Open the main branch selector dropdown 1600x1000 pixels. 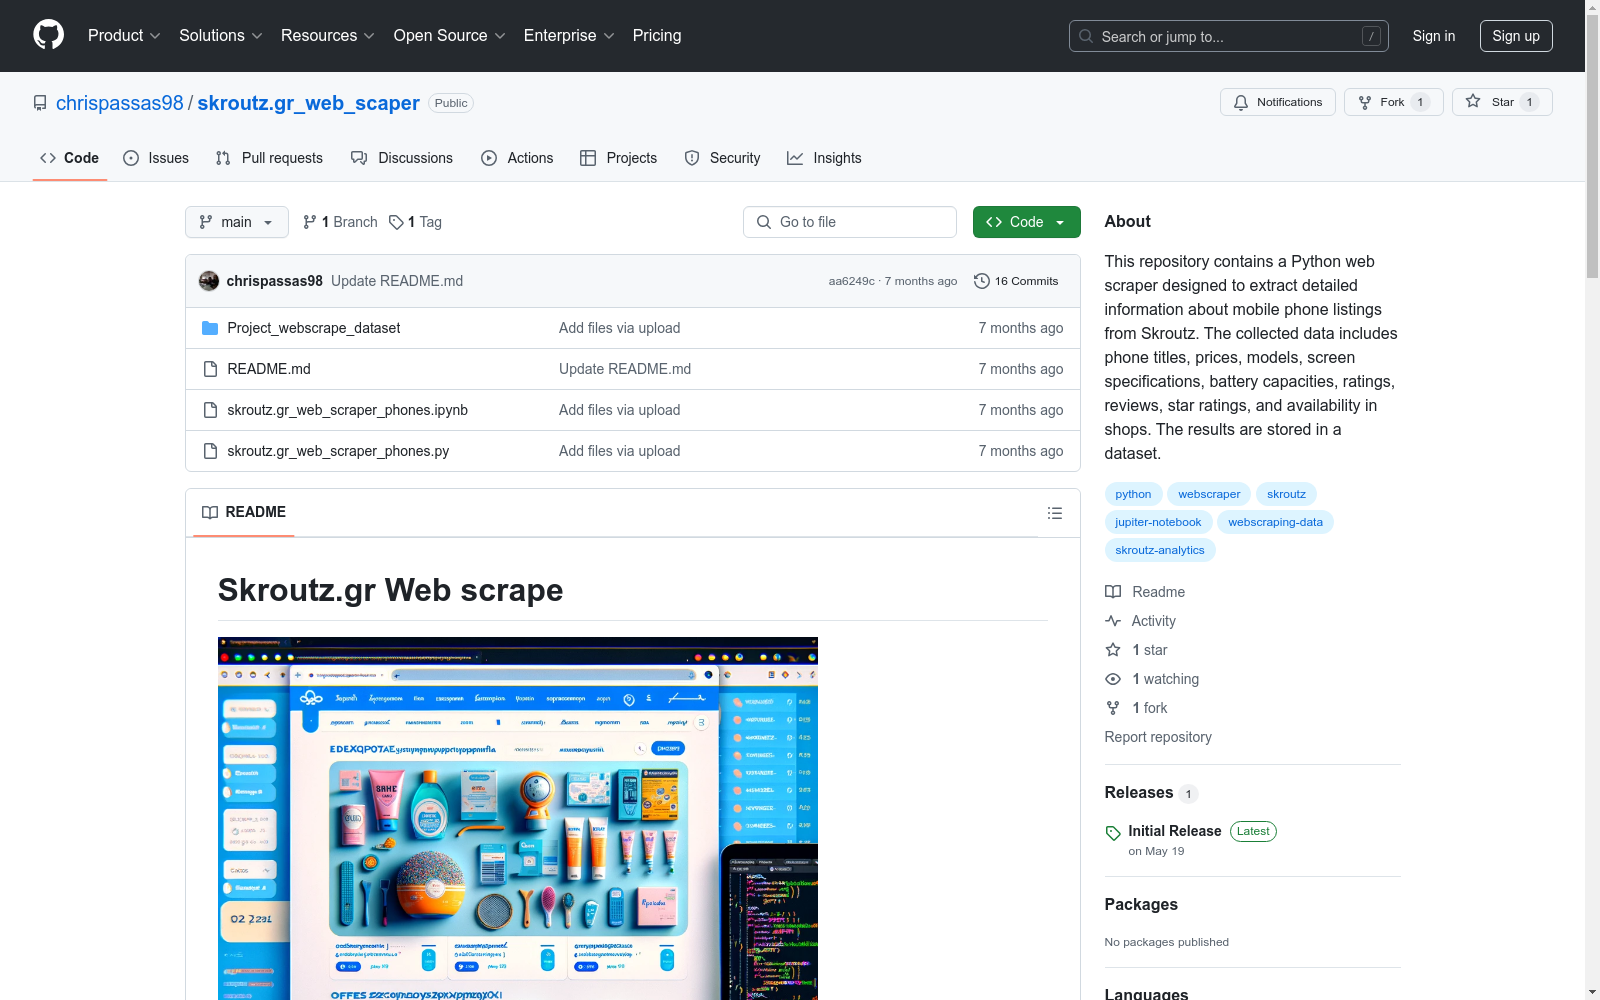pos(237,222)
